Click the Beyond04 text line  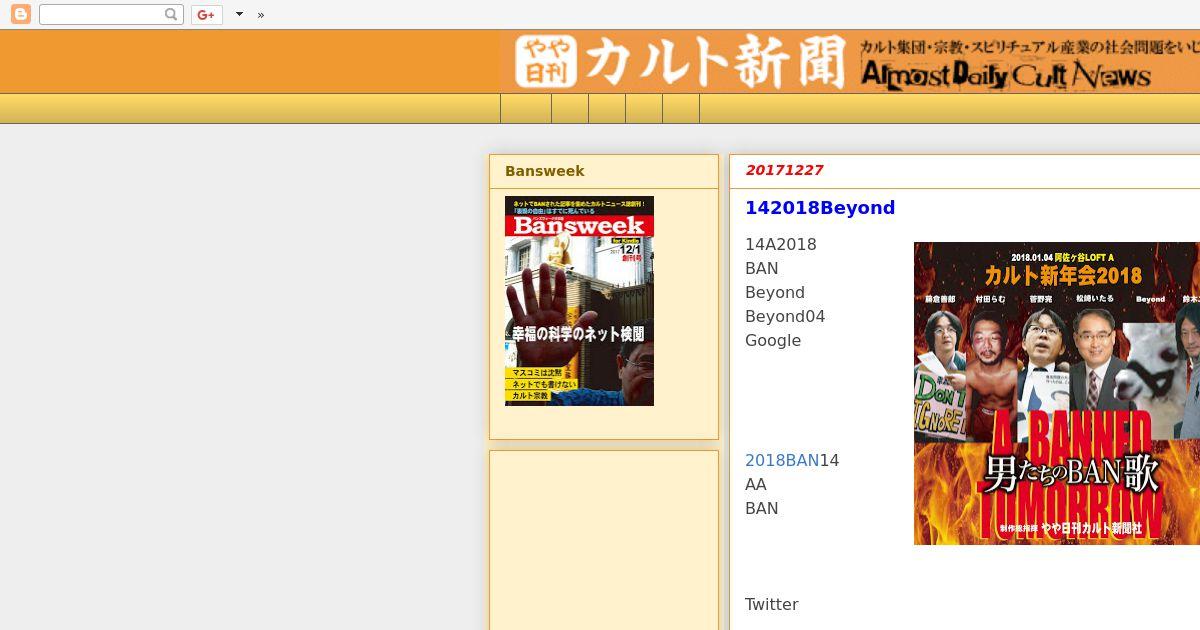(x=785, y=316)
